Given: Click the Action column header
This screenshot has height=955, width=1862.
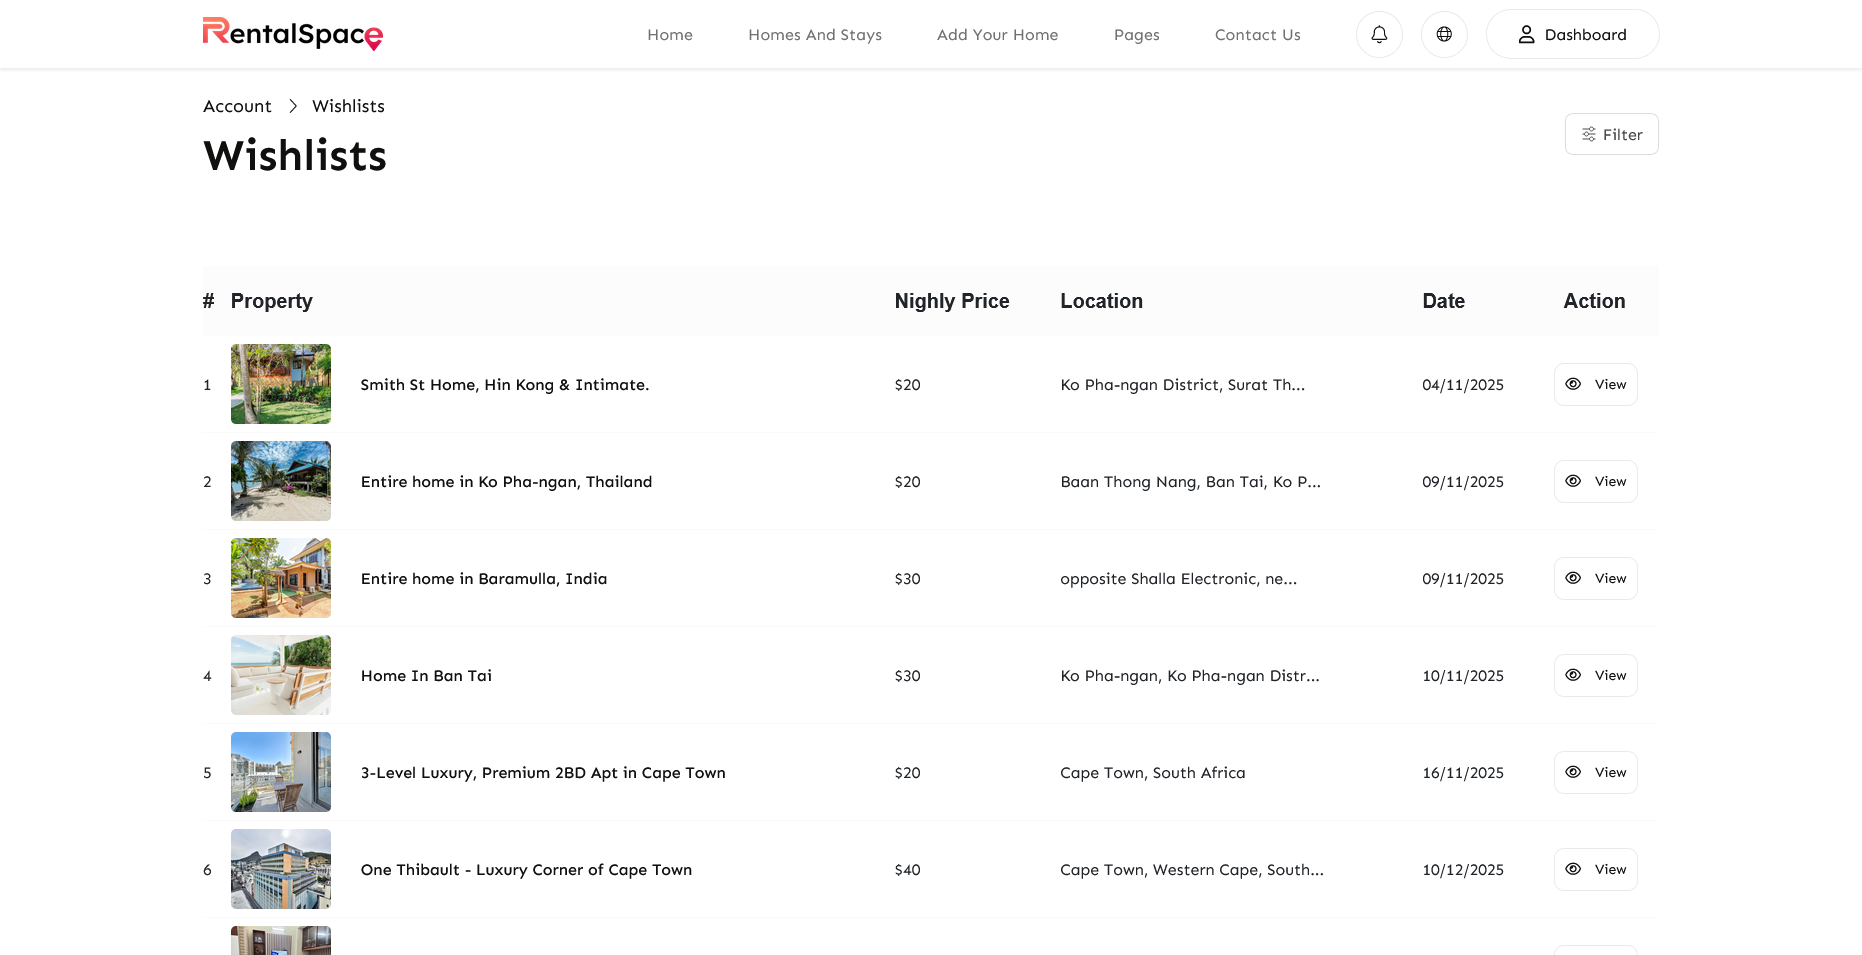Looking at the screenshot, I should pos(1594,301).
